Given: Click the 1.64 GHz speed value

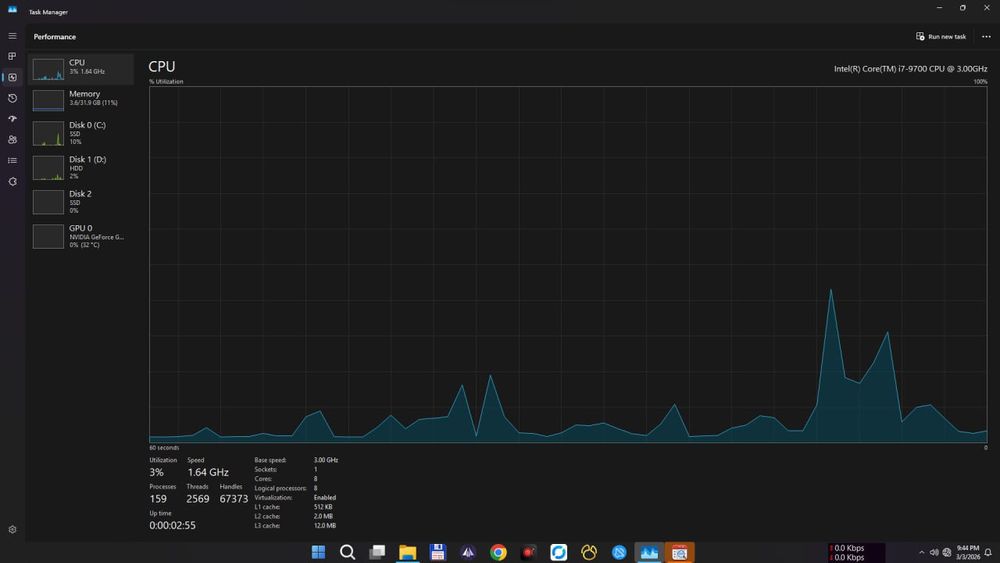Looking at the screenshot, I should pyautogui.click(x=208, y=472).
